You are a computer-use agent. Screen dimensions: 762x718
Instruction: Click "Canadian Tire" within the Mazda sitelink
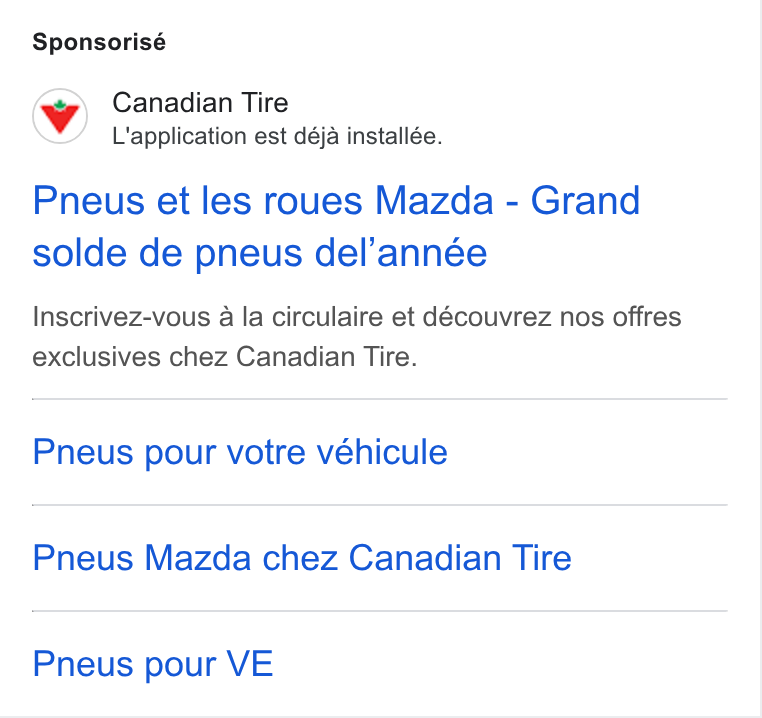click(460, 558)
